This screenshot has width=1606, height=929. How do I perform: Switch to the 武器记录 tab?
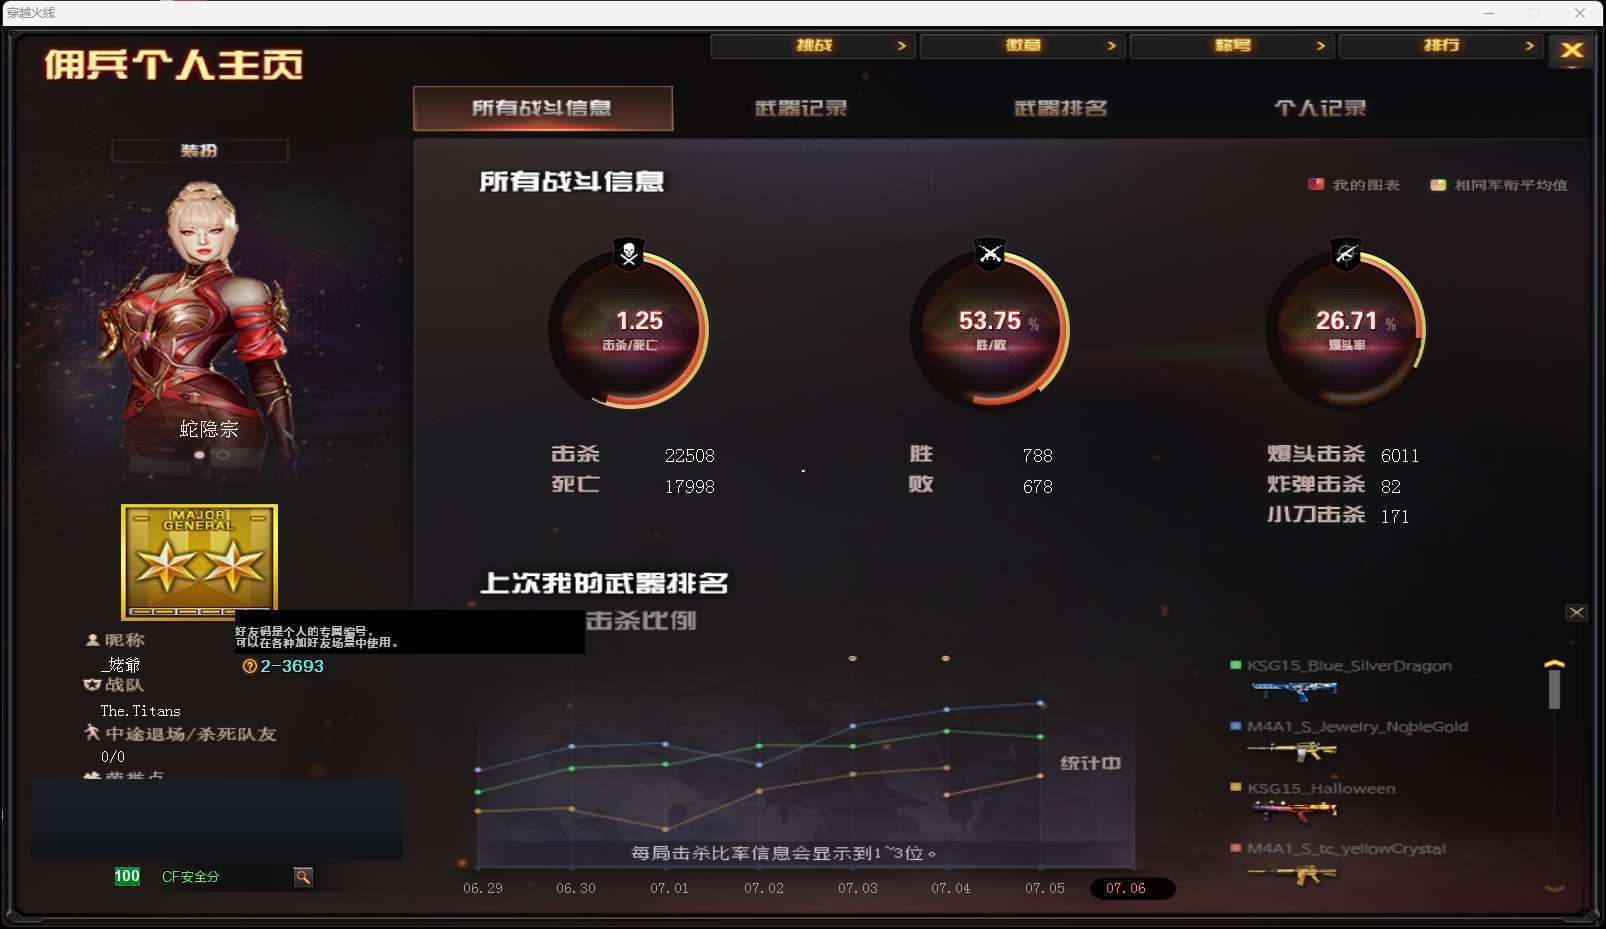pyautogui.click(x=801, y=108)
